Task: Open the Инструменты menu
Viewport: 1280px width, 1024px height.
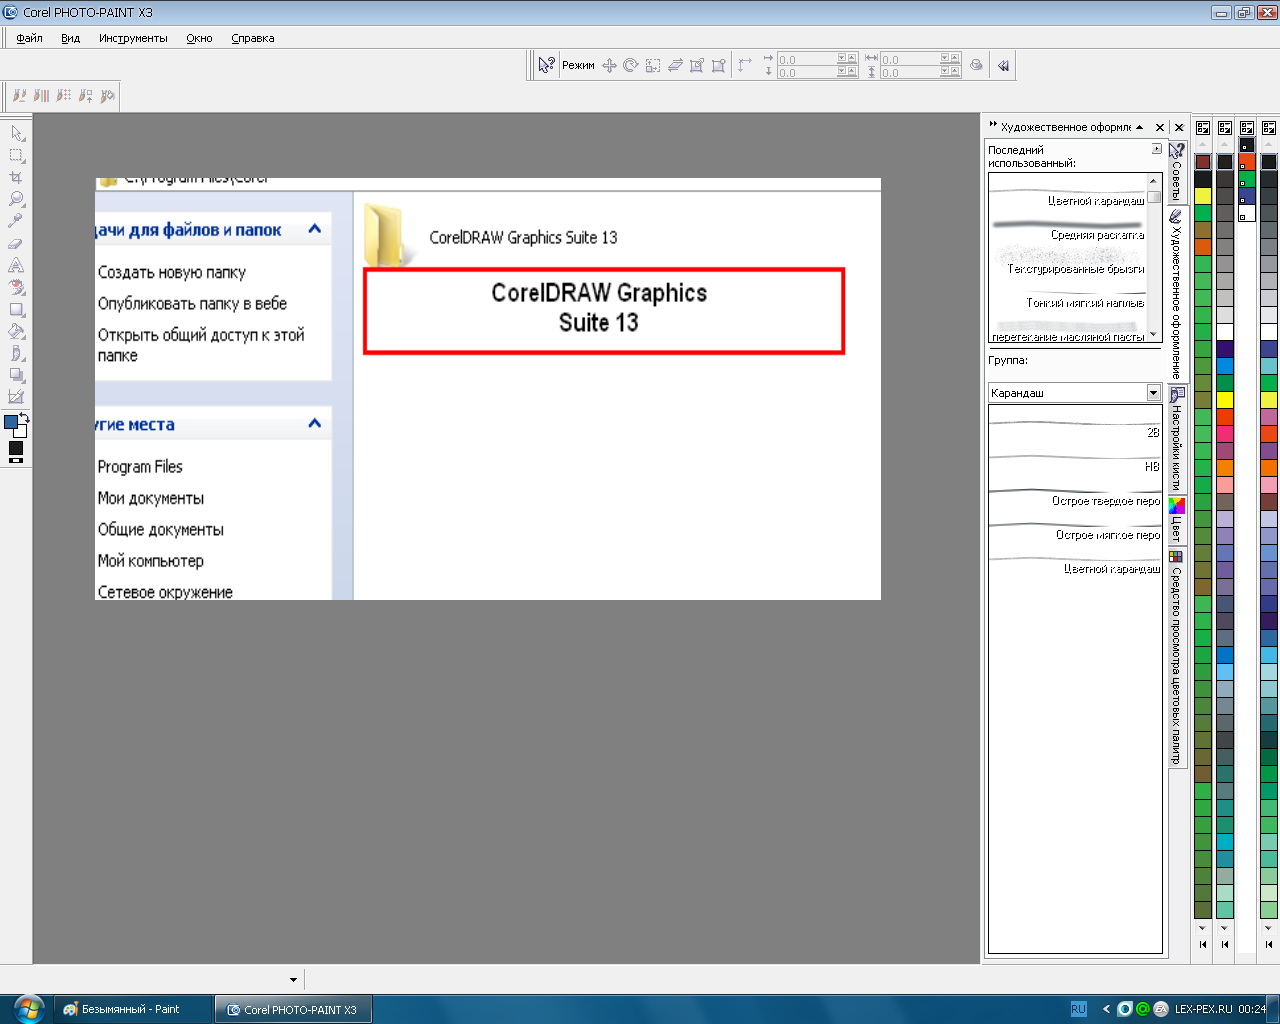Action: pos(133,38)
